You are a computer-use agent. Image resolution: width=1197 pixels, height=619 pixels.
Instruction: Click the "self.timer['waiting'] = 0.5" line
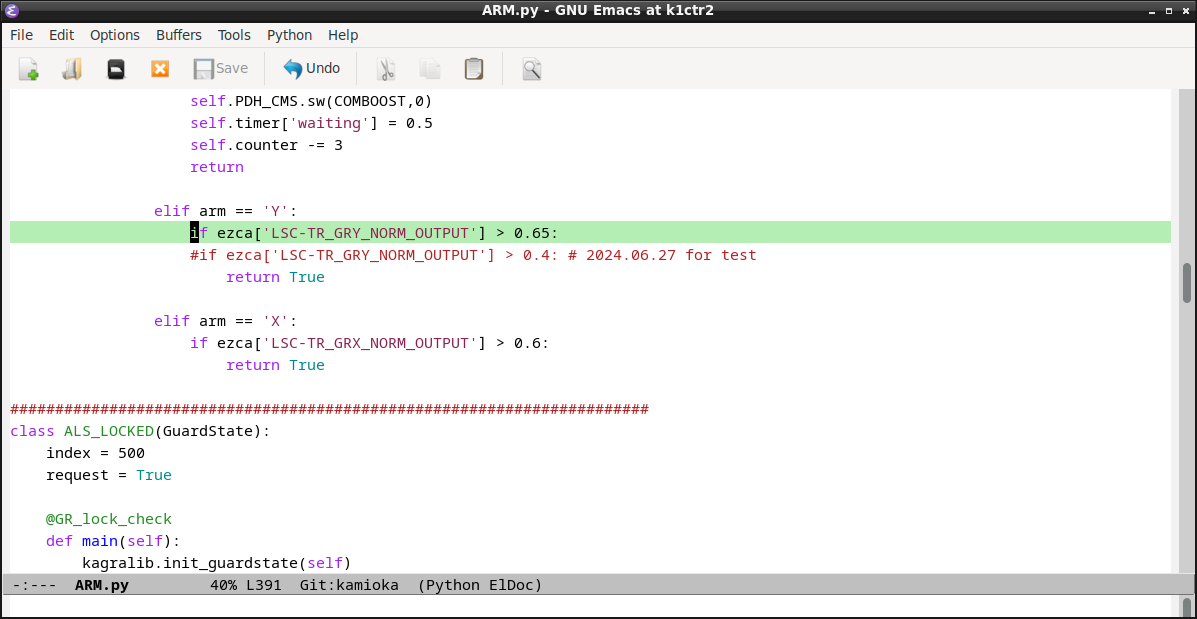(311, 123)
